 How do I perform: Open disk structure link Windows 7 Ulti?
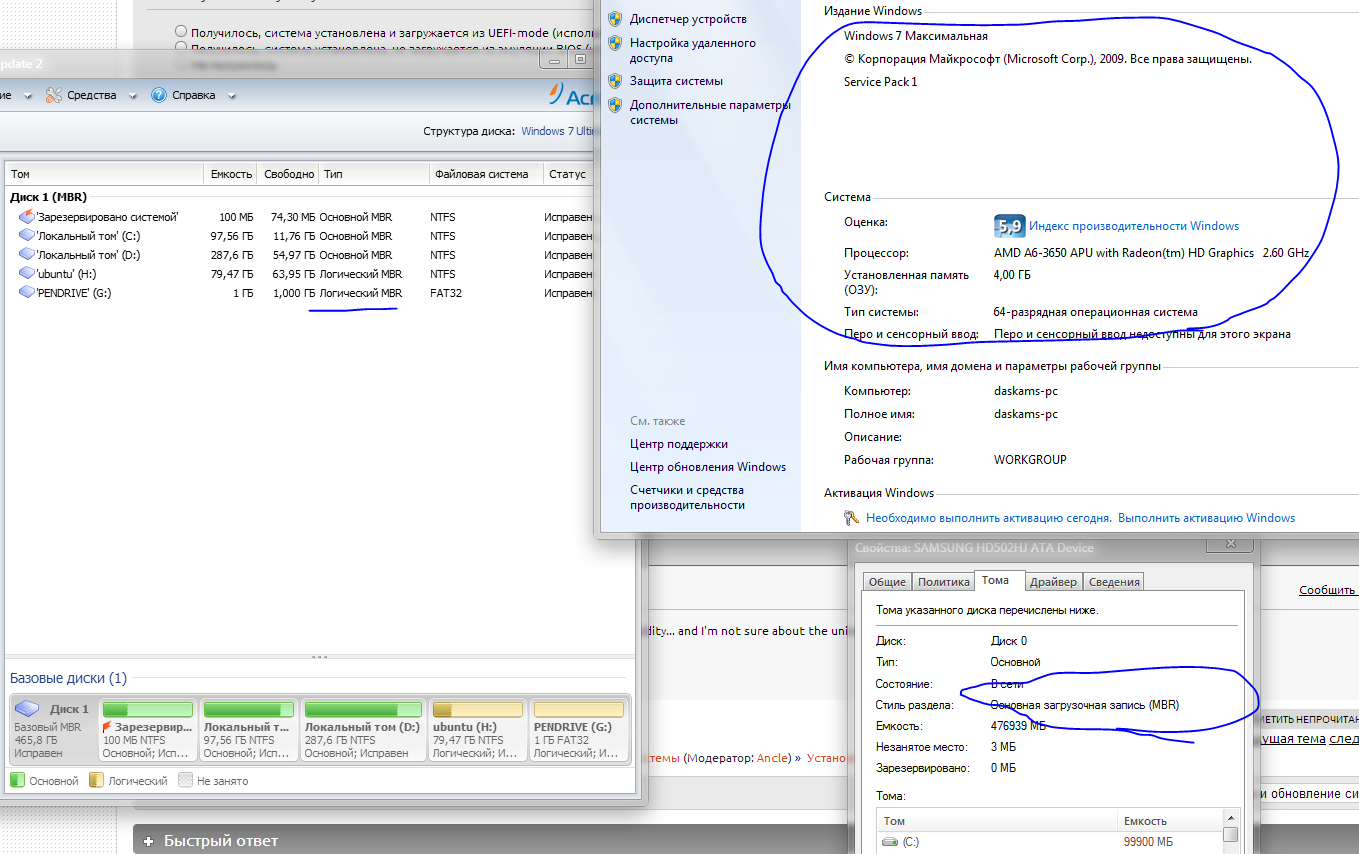(559, 131)
